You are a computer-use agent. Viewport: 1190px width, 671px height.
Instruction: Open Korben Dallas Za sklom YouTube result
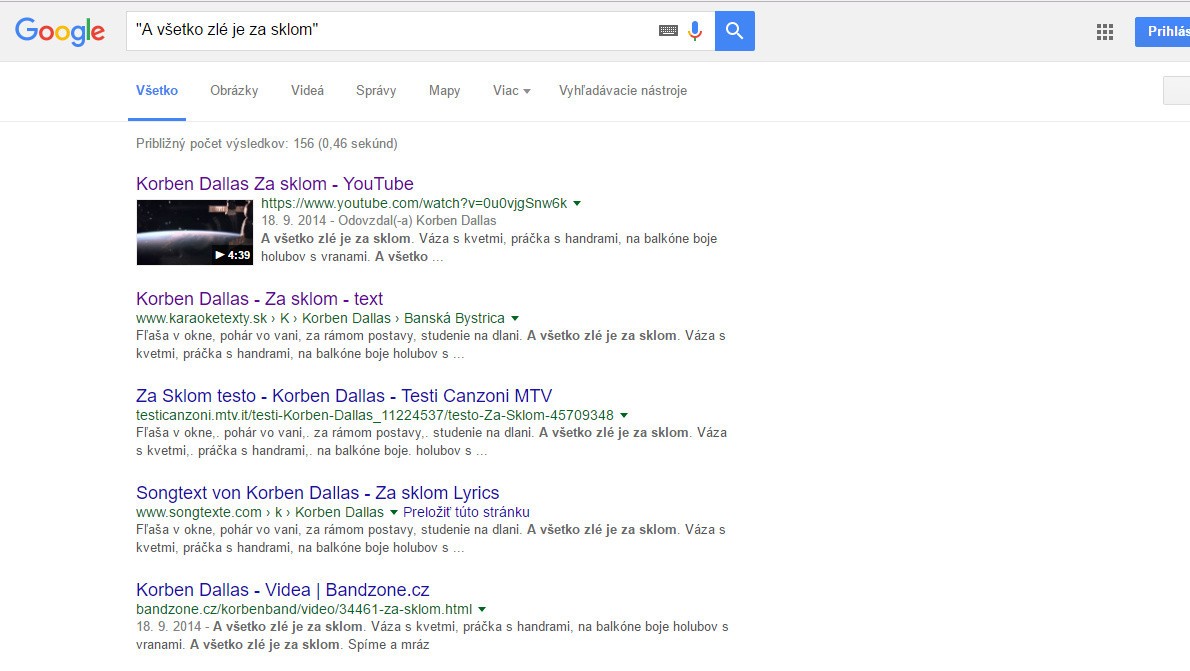[274, 184]
